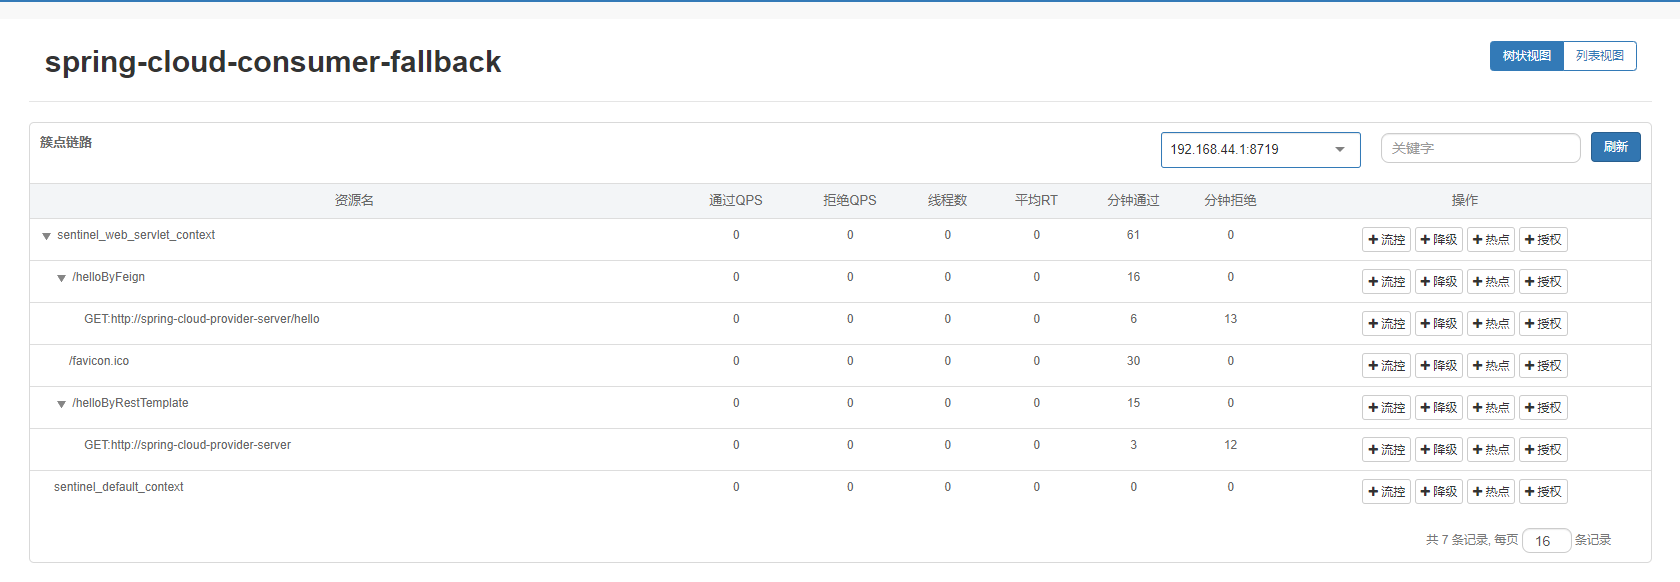Viewport: 1680px width, 582px height.
Task: Add 降级 rule for GET:http://spring-cloud-provider-server row
Action: click(x=1438, y=450)
